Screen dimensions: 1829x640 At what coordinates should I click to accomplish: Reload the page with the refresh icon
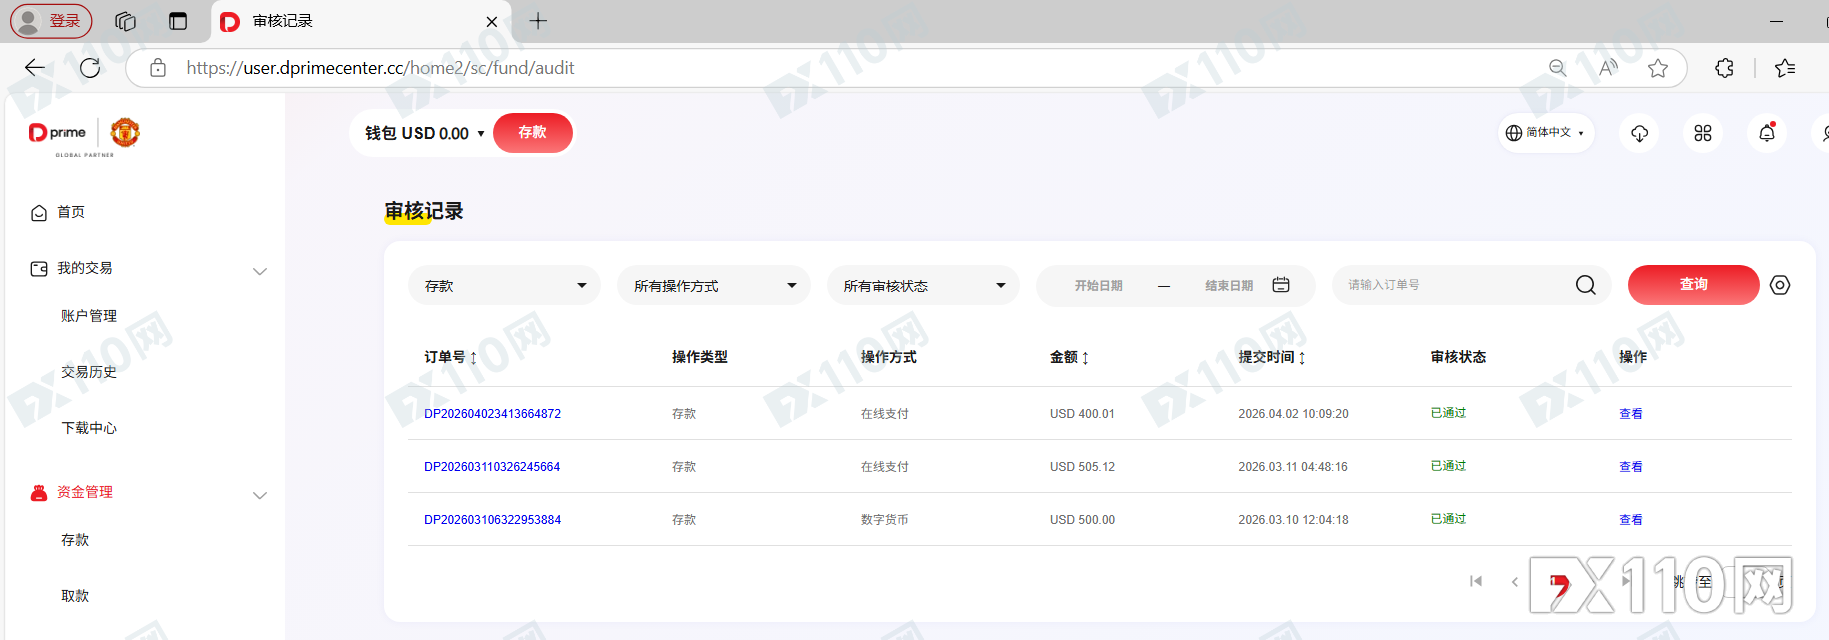[x=90, y=67]
